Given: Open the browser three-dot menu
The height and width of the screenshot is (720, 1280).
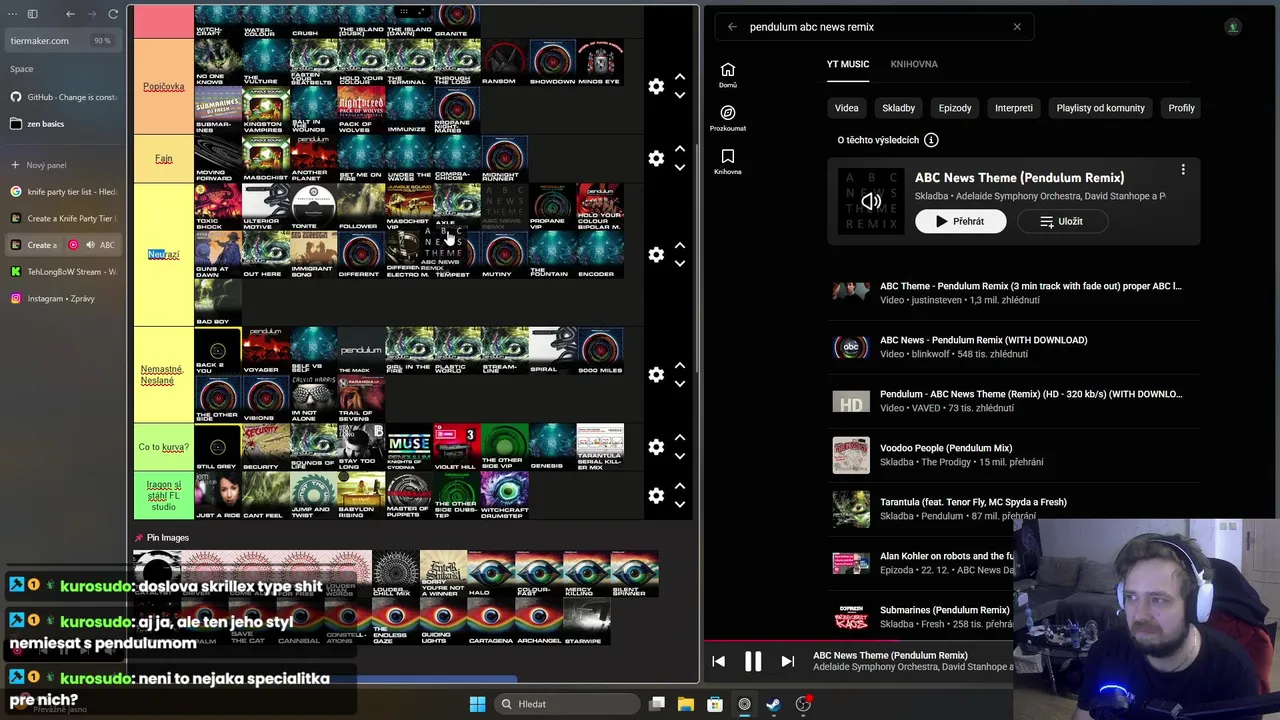Looking at the screenshot, I should (11, 14).
